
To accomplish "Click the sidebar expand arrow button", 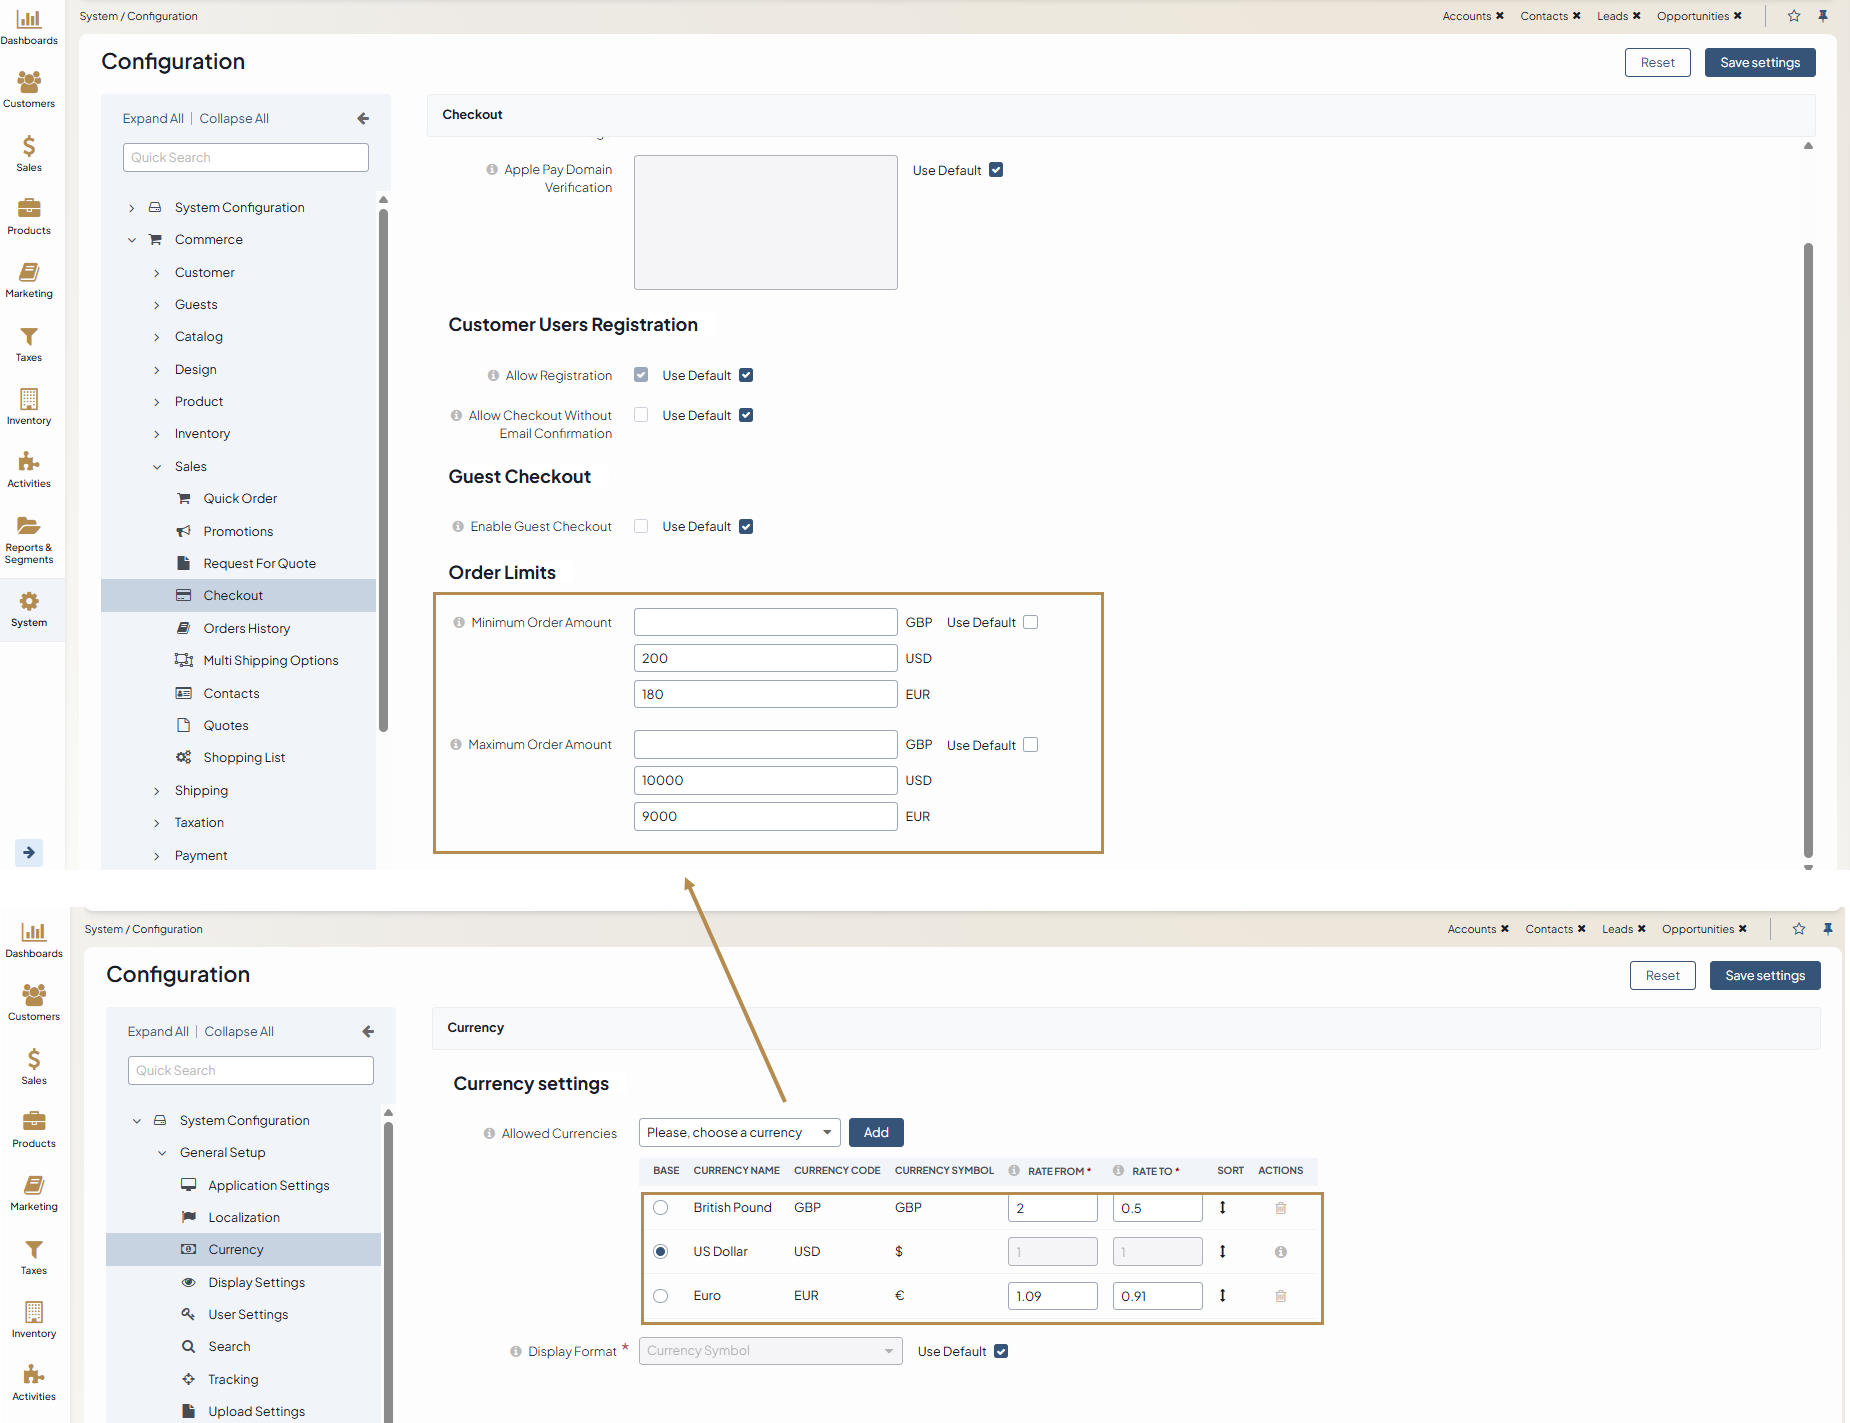I will (29, 852).
